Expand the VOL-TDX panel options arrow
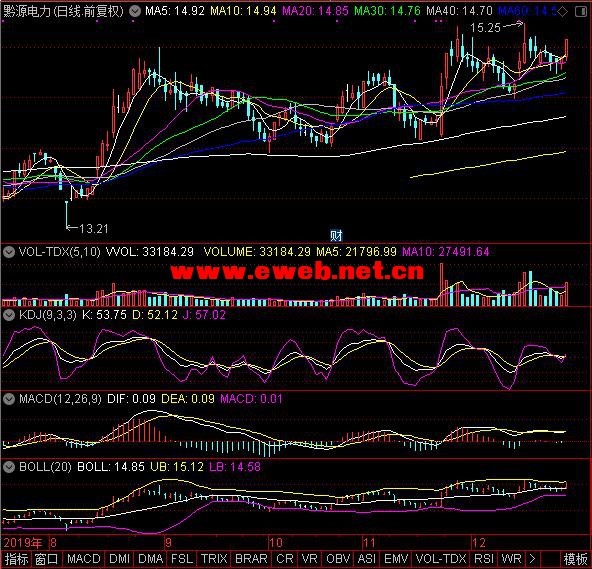Viewport: 592px width, 569px height. [x=9, y=252]
